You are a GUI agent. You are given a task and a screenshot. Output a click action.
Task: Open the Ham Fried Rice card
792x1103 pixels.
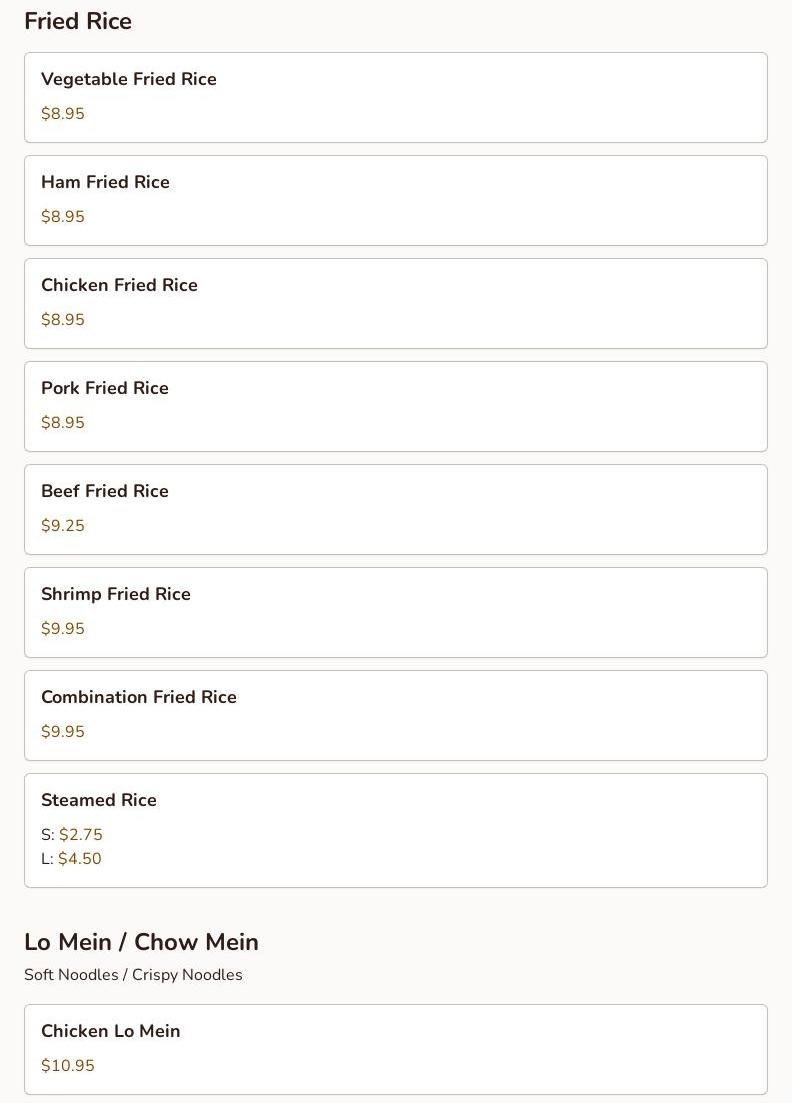395,200
